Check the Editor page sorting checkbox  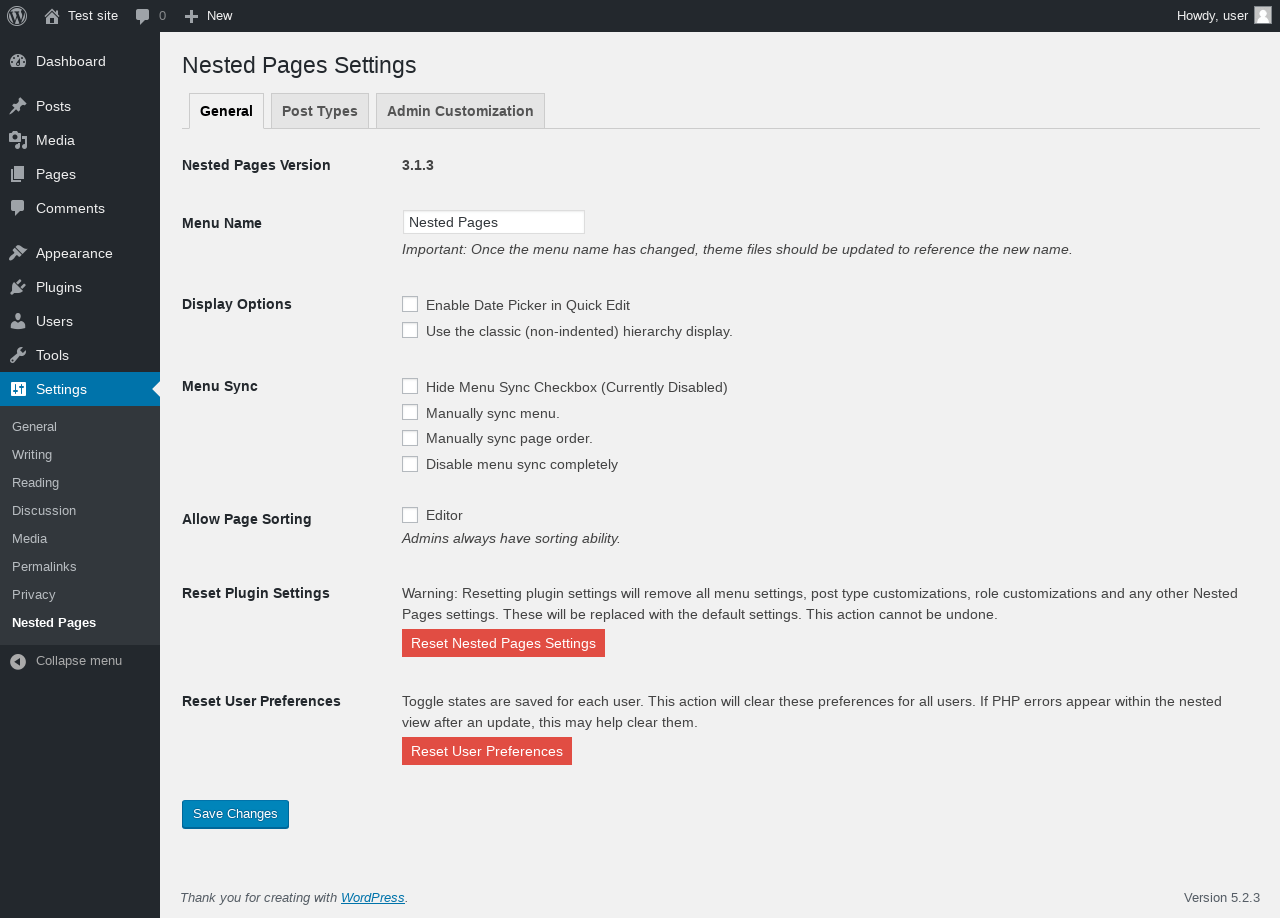[x=410, y=515]
